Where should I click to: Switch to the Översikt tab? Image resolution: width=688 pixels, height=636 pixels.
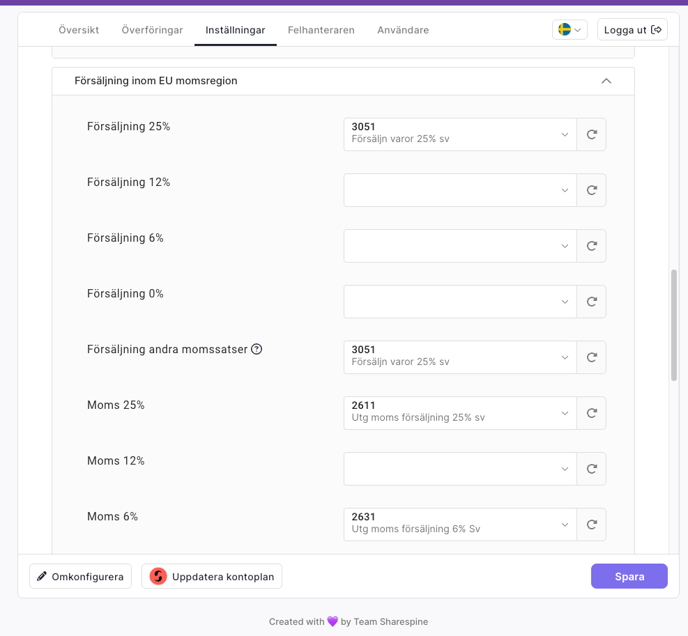click(79, 30)
